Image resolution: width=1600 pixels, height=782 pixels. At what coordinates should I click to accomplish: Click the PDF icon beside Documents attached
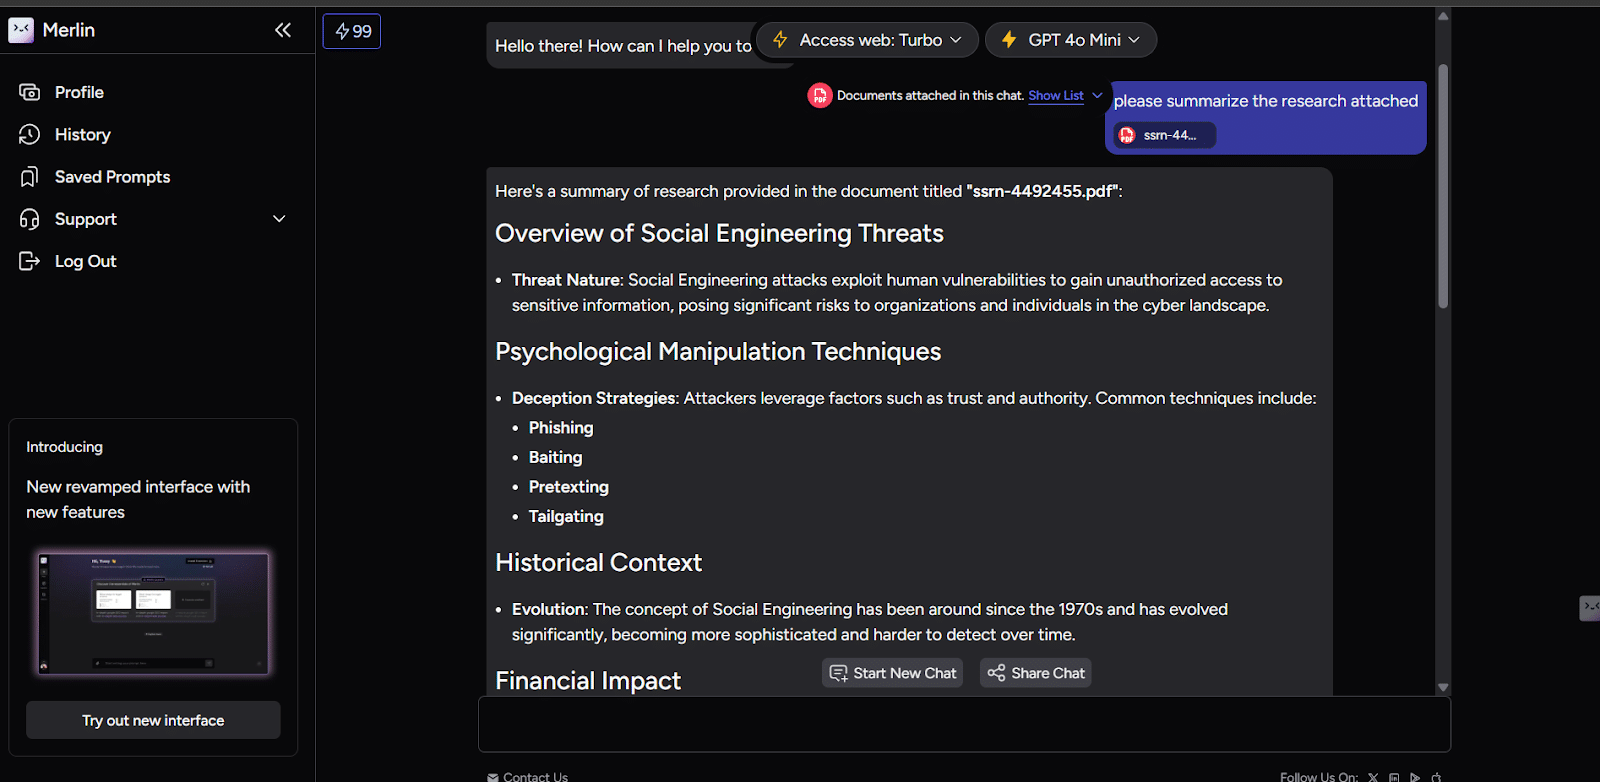click(x=820, y=95)
